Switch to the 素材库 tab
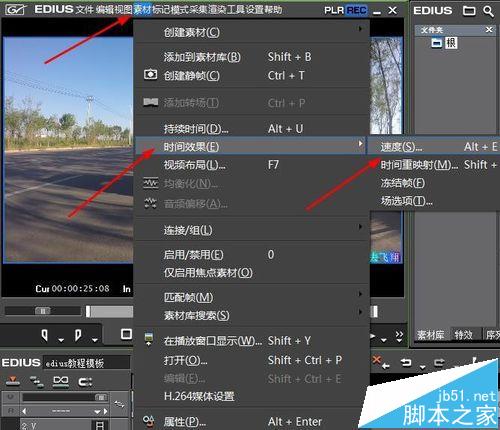This screenshot has height=430, width=500. [x=430, y=335]
